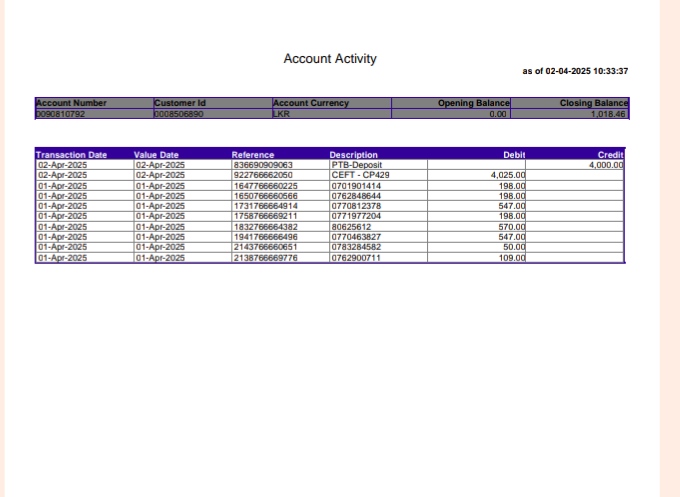Click the Opening Balance value 0.00
This screenshot has height=497, width=680.
coord(498,114)
